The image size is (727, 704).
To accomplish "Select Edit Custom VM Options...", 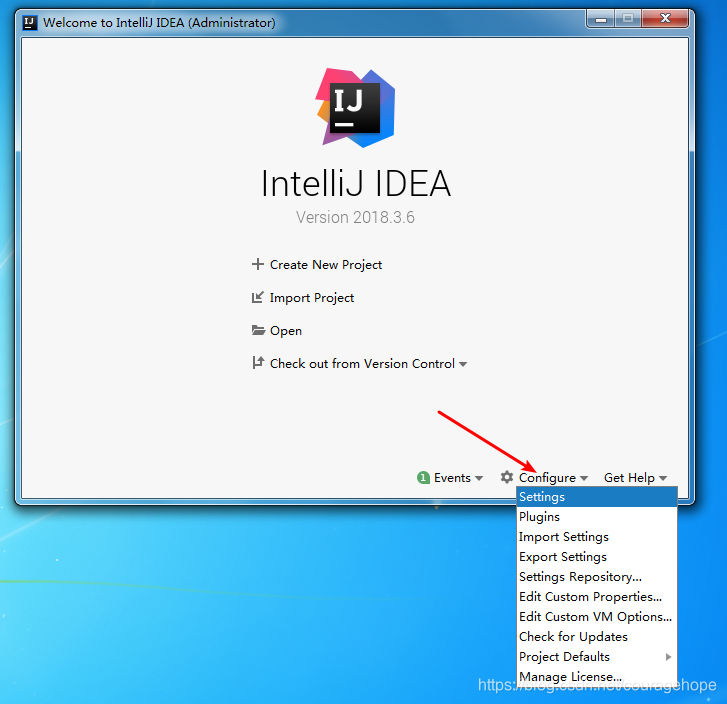I will click(x=597, y=616).
